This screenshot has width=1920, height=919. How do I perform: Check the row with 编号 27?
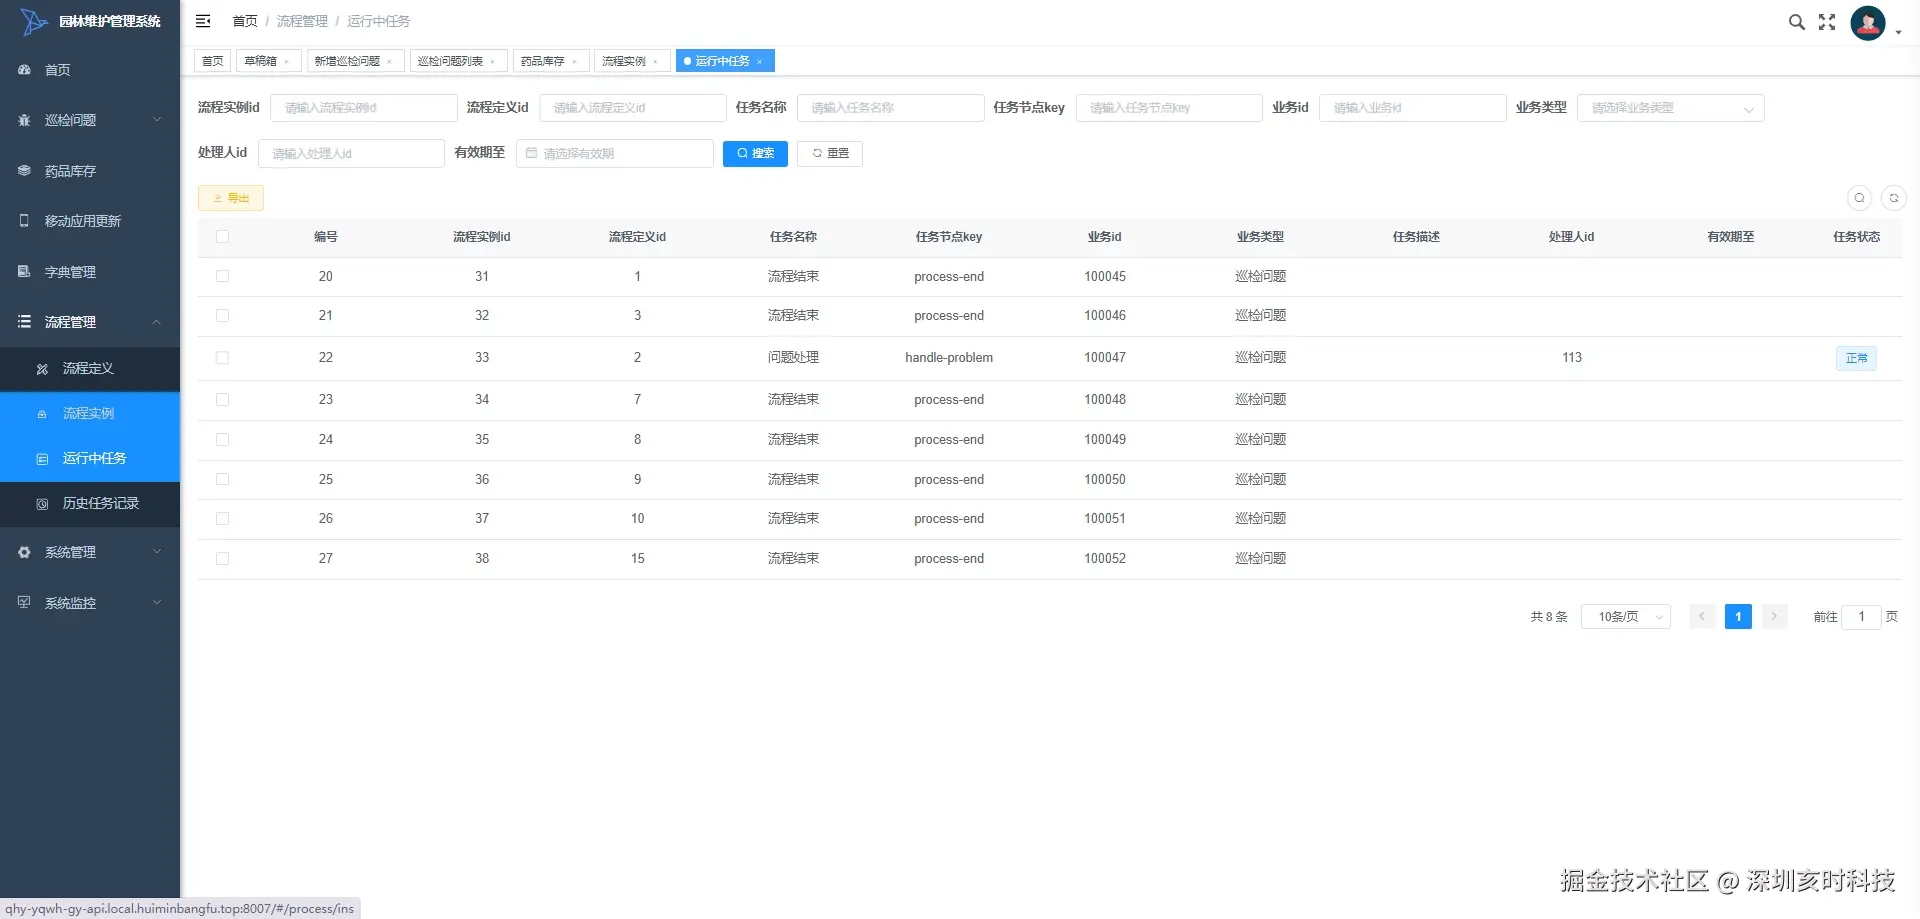(222, 558)
